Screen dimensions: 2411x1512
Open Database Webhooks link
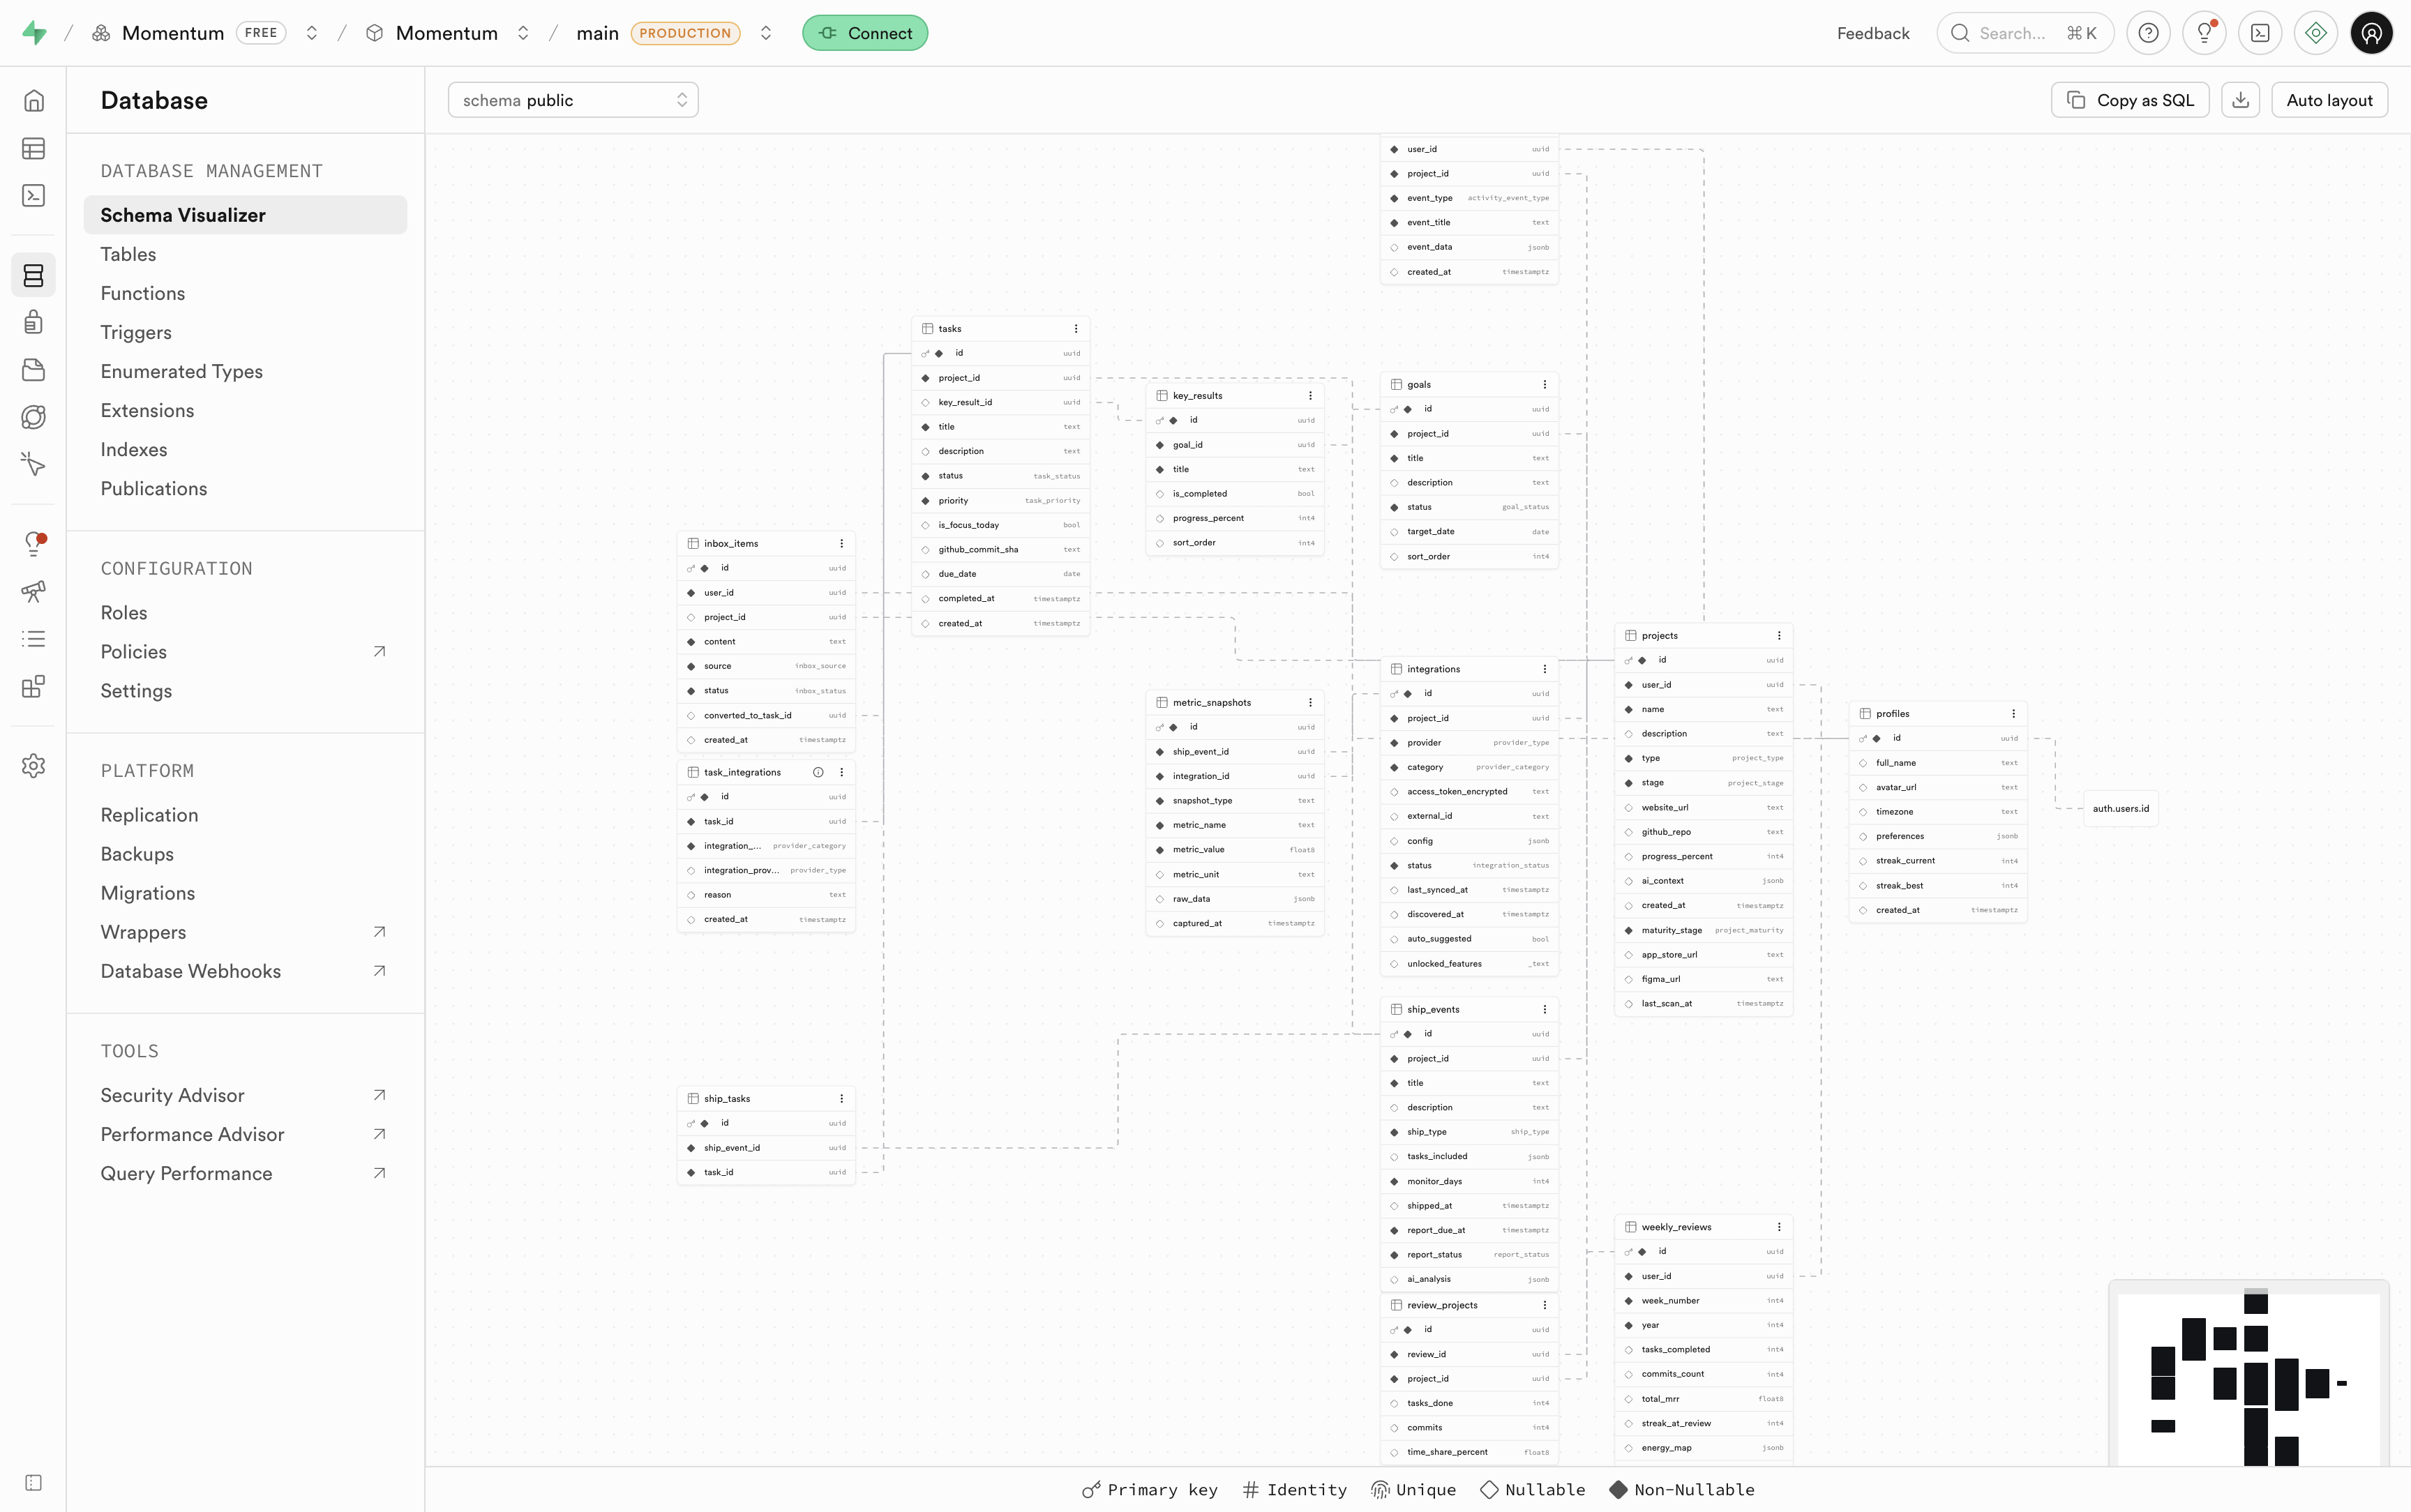[x=245, y=971]
